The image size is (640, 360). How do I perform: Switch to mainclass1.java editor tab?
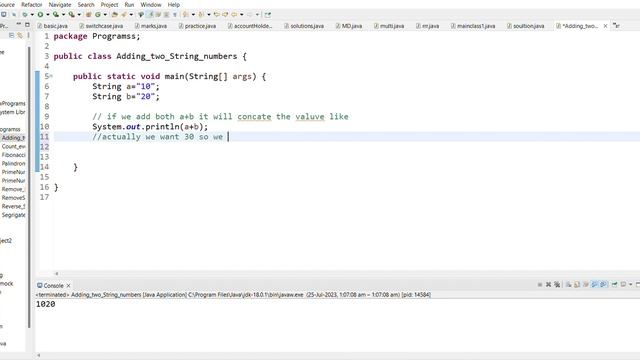[x=473, y=26]
